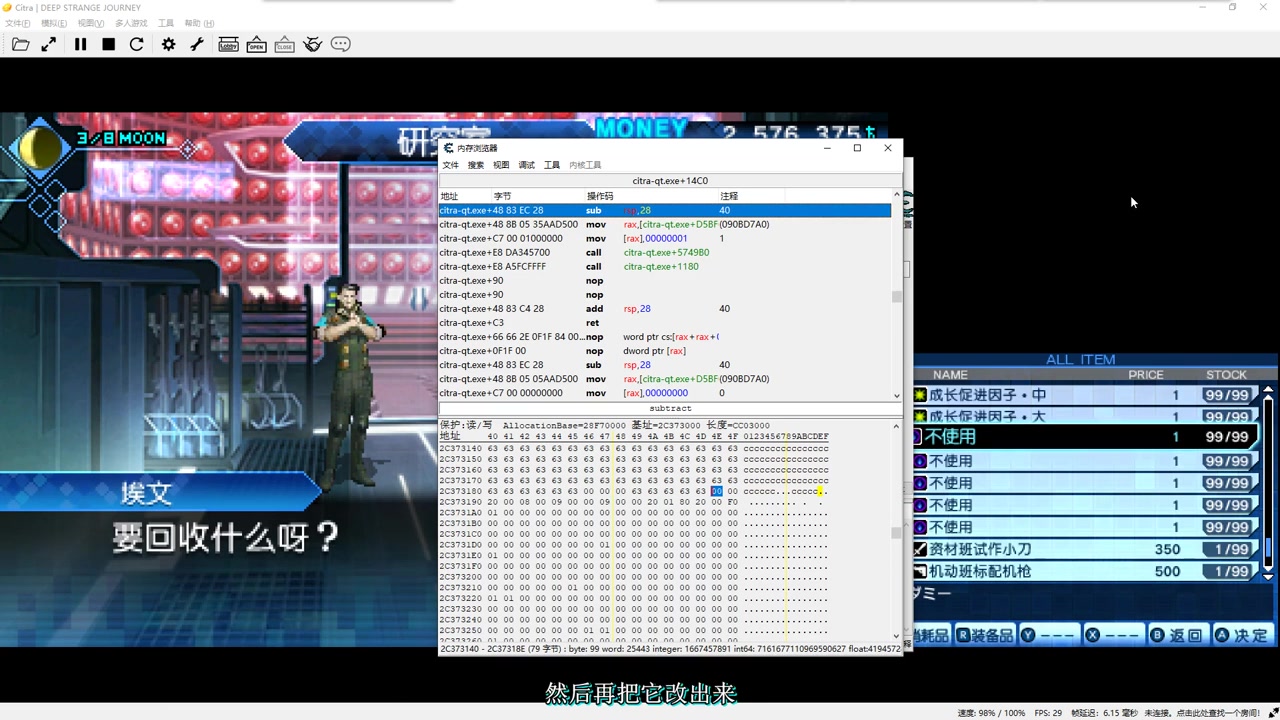Select the call citra-qt.exe+1180 row

pyautogui.click(x=665, y=266)
